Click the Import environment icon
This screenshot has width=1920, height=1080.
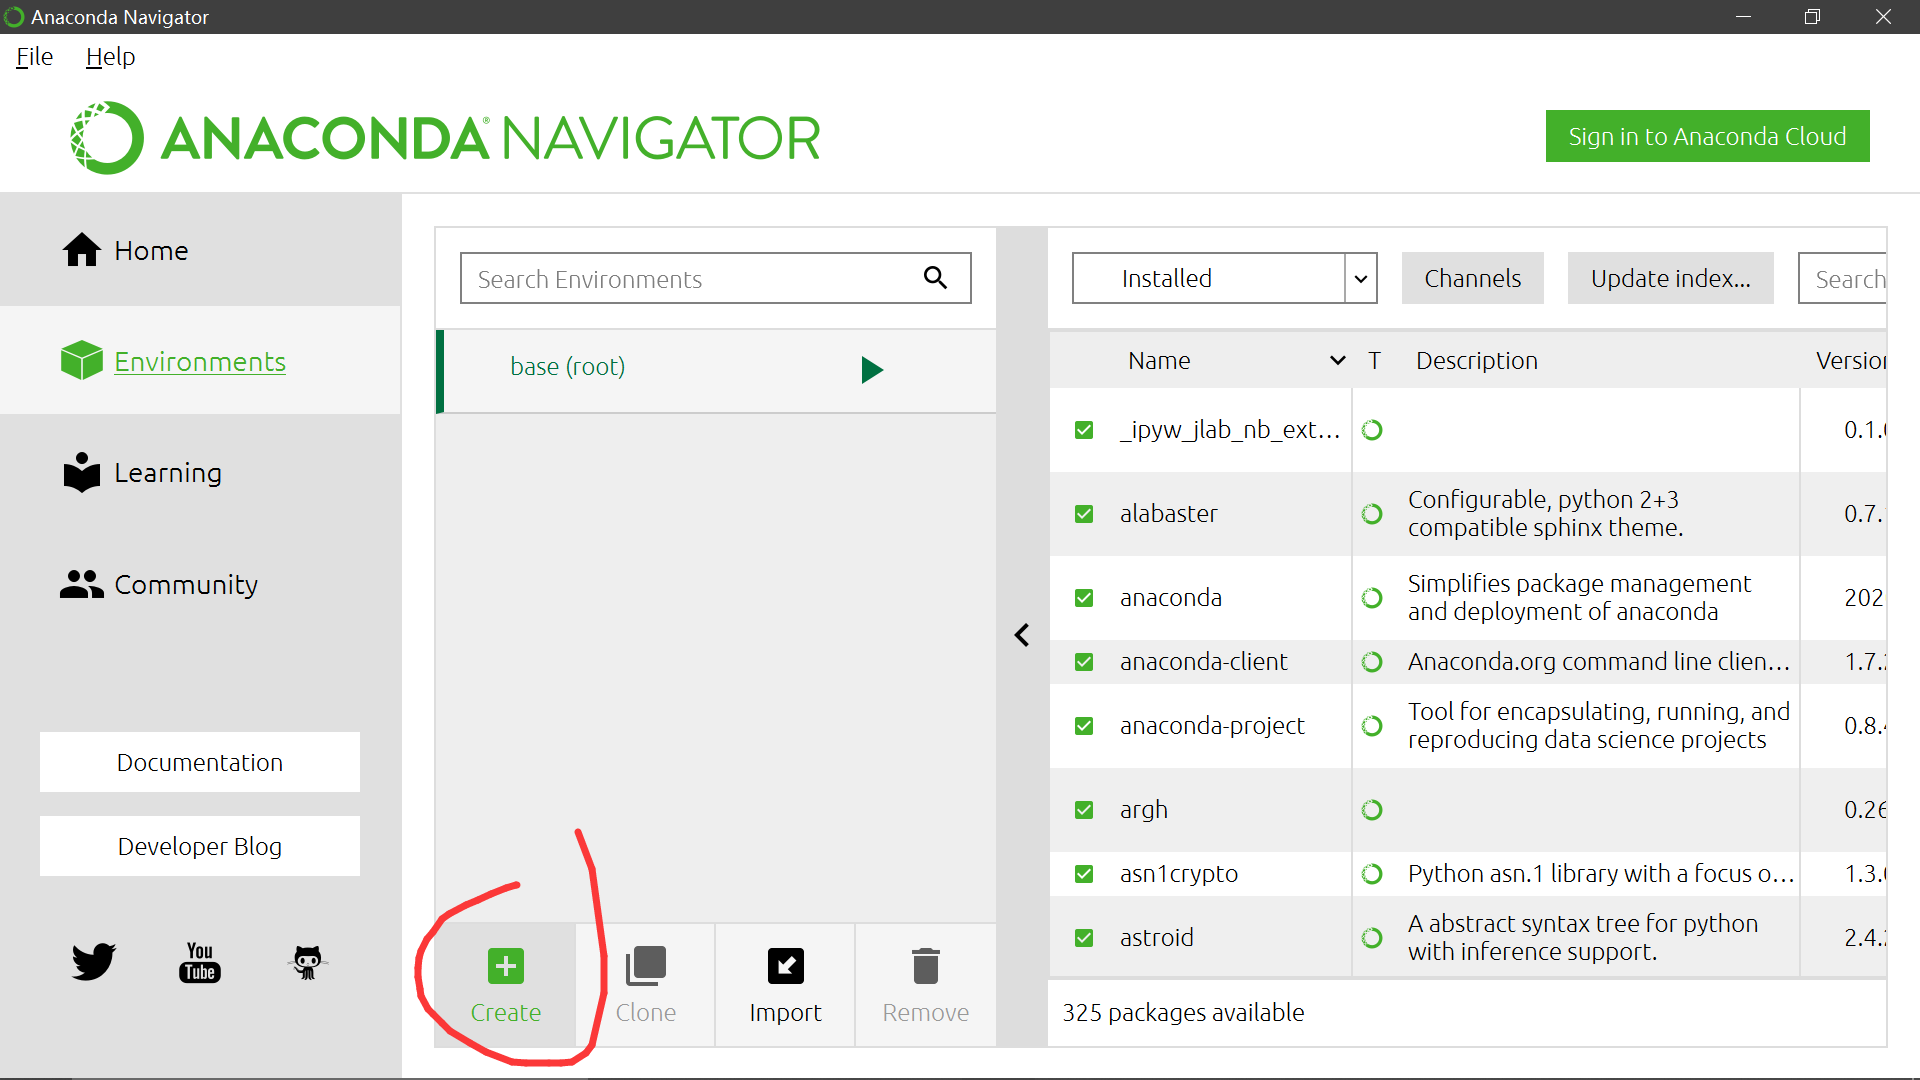[x=786, y=966]
